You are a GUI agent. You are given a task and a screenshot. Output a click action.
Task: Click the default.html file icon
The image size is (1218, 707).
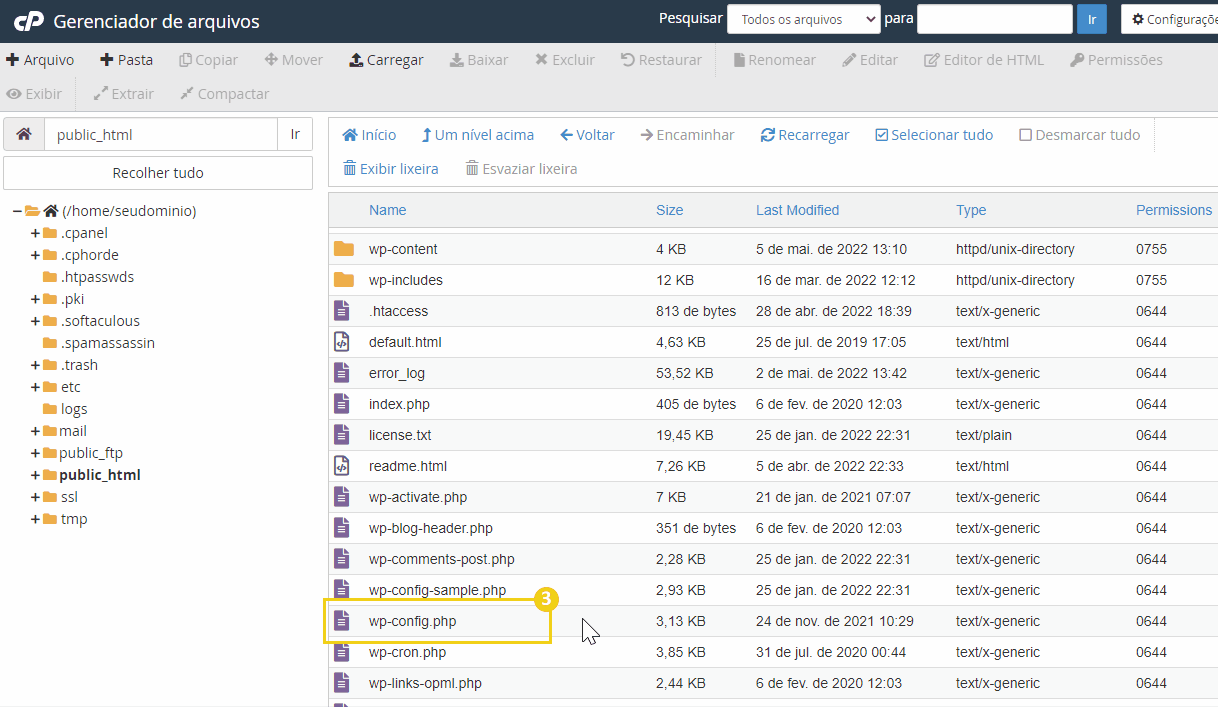point(342,342)
